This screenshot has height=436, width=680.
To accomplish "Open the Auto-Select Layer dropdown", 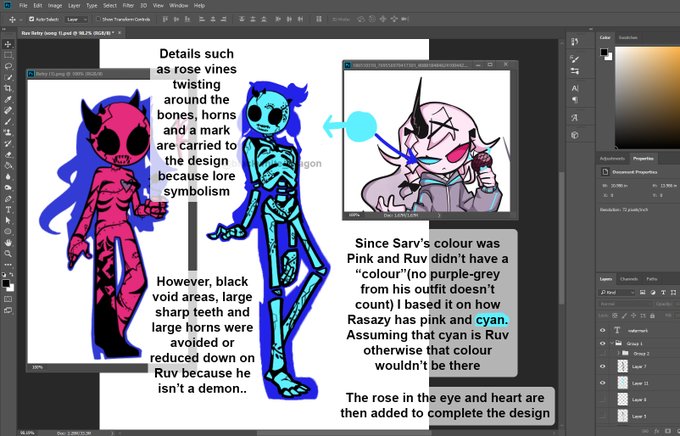I will click(77, 20).
